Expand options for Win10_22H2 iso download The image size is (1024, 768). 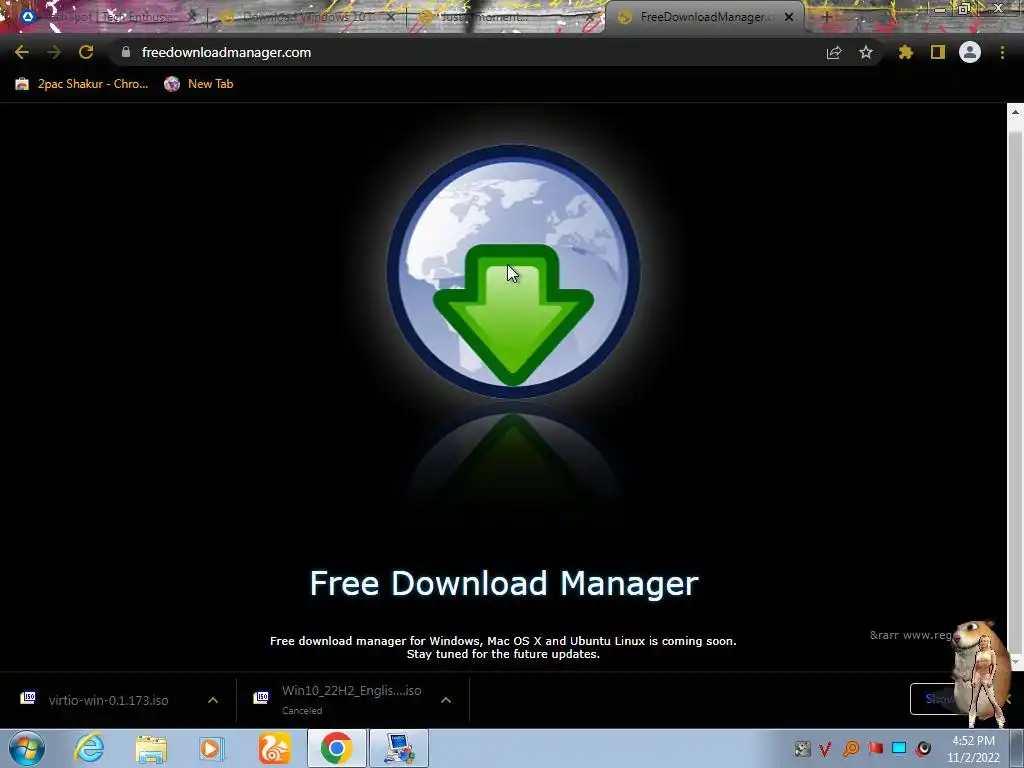tap(446, 700)
